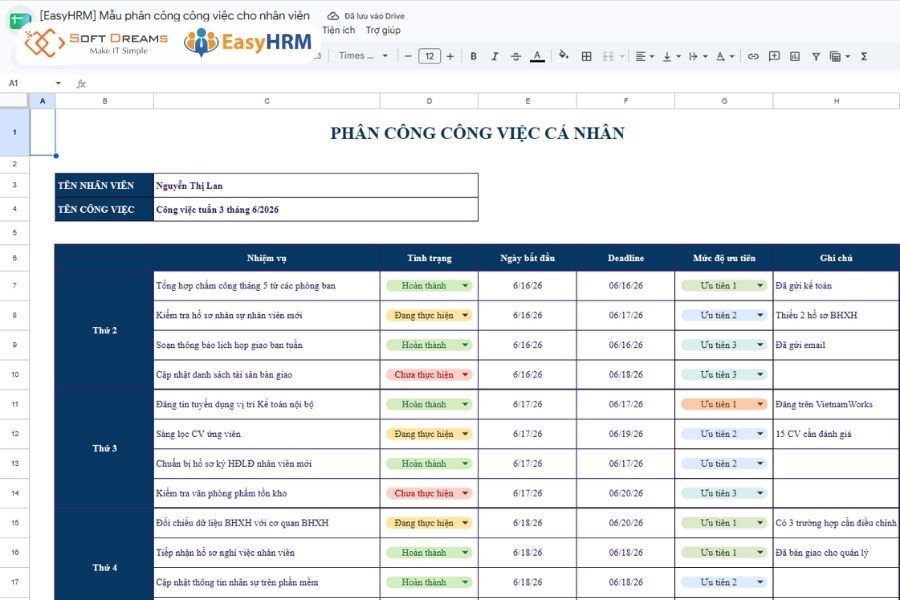The image size is (900, 600).
Task: Open vertical align options
Action: coord(671,56)
